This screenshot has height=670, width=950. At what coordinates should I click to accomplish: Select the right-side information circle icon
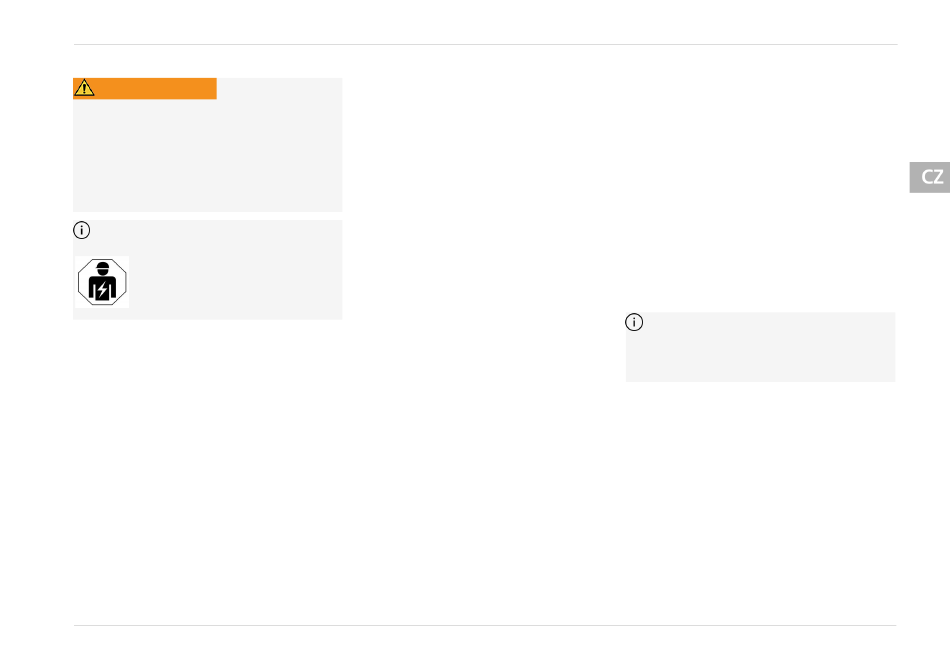[x=634, y=322]
